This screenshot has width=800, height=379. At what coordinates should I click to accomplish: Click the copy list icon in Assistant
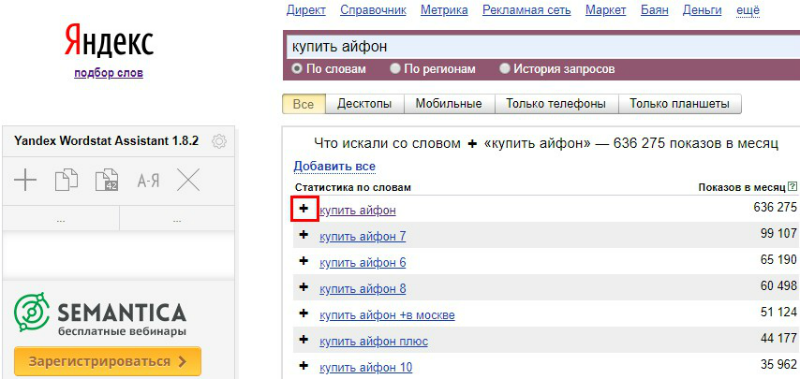click(66, 181)
